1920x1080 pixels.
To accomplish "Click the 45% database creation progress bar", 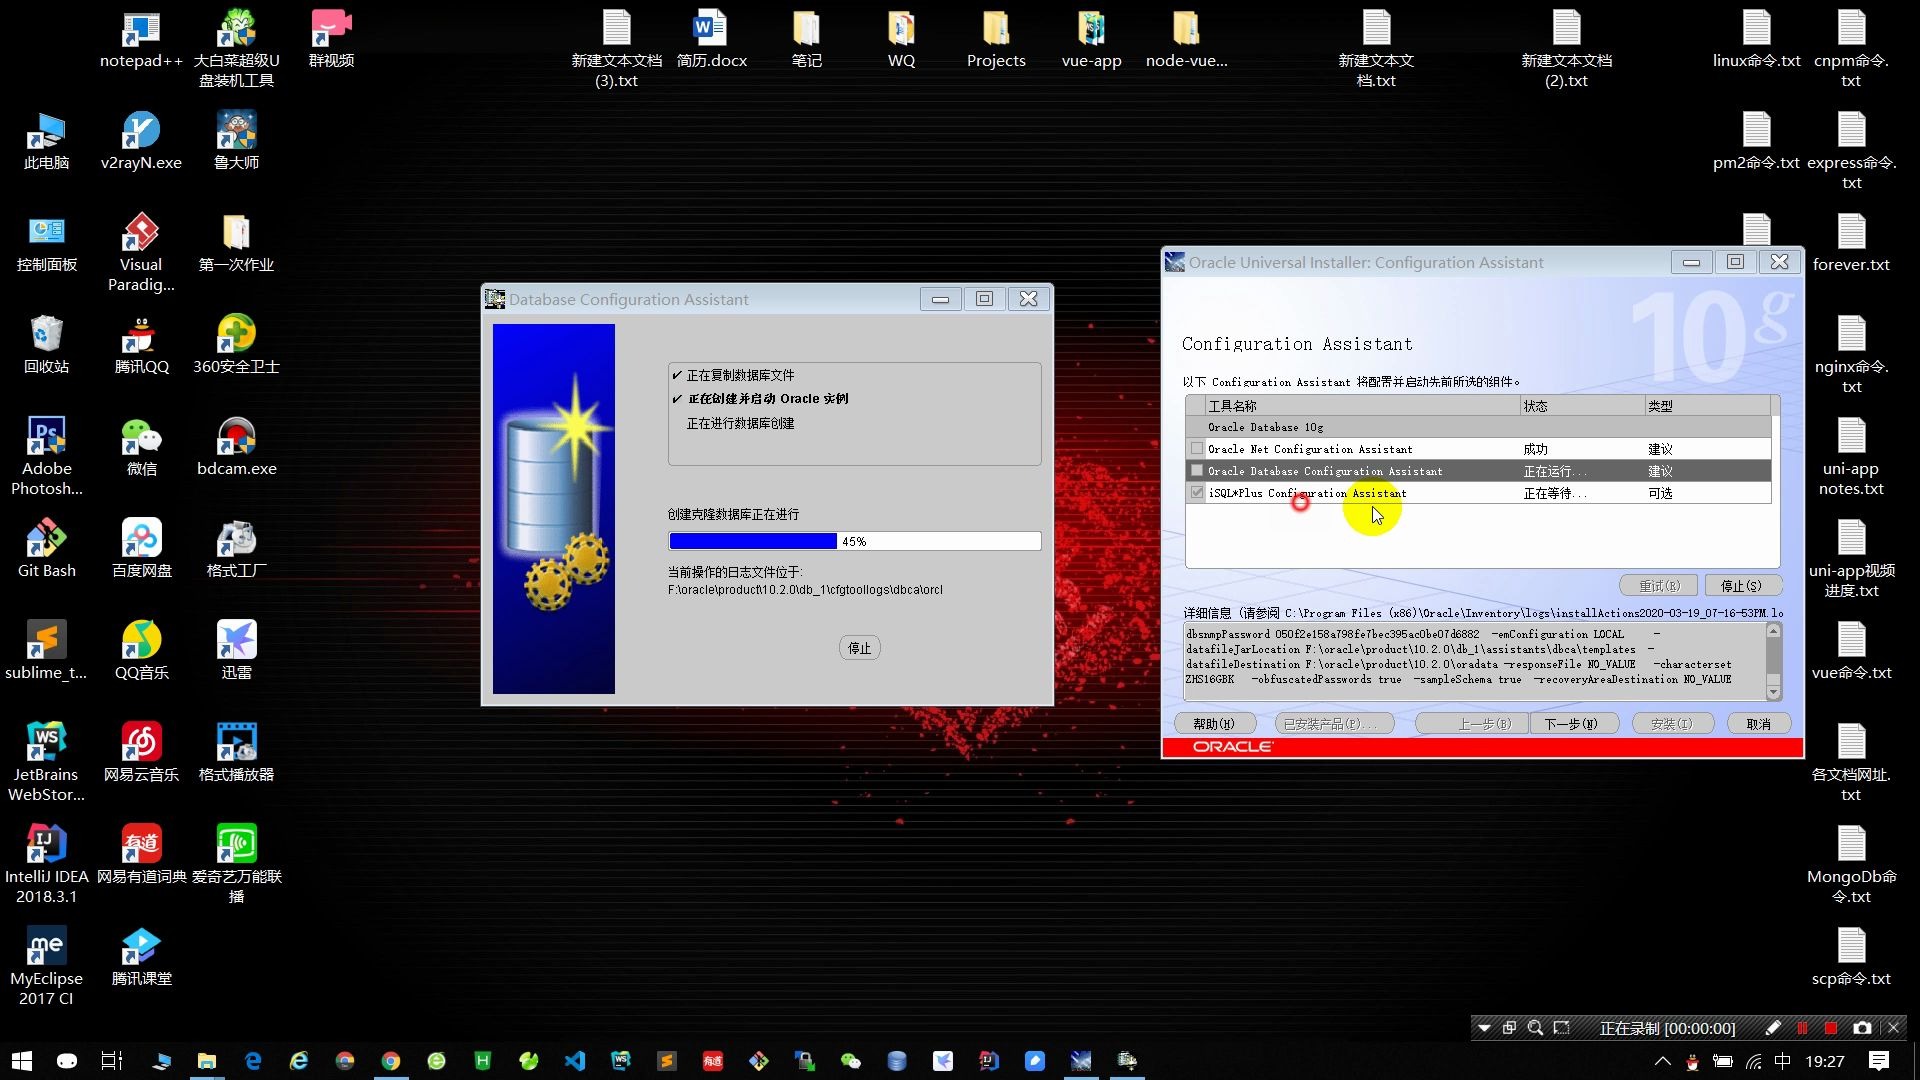I will pyautogui.click(x=855, y=541).
